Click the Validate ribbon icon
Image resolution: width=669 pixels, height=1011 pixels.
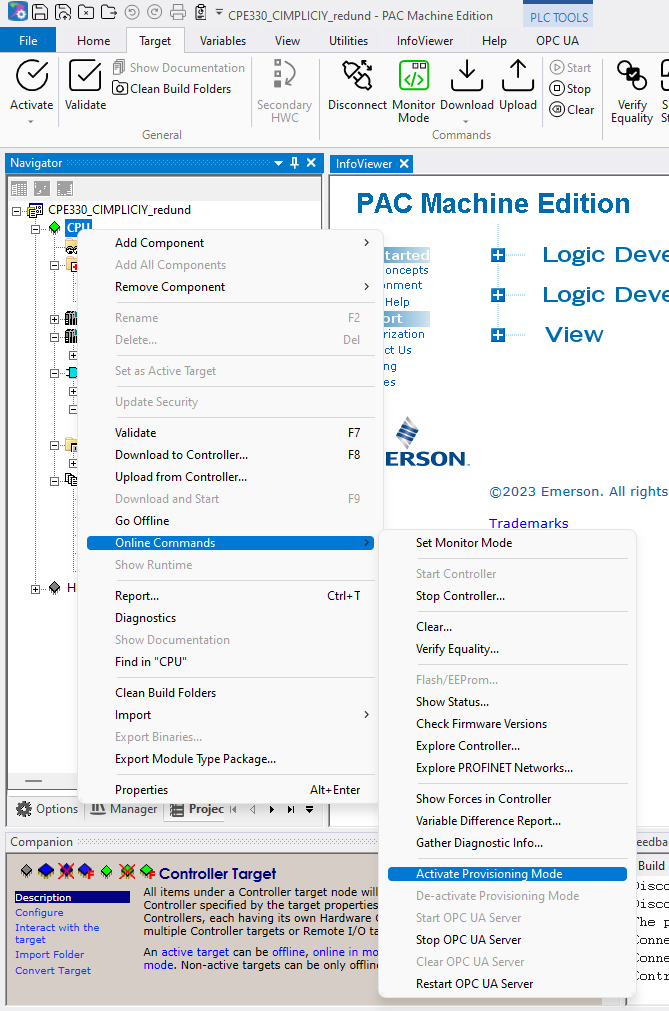point(85,76)
